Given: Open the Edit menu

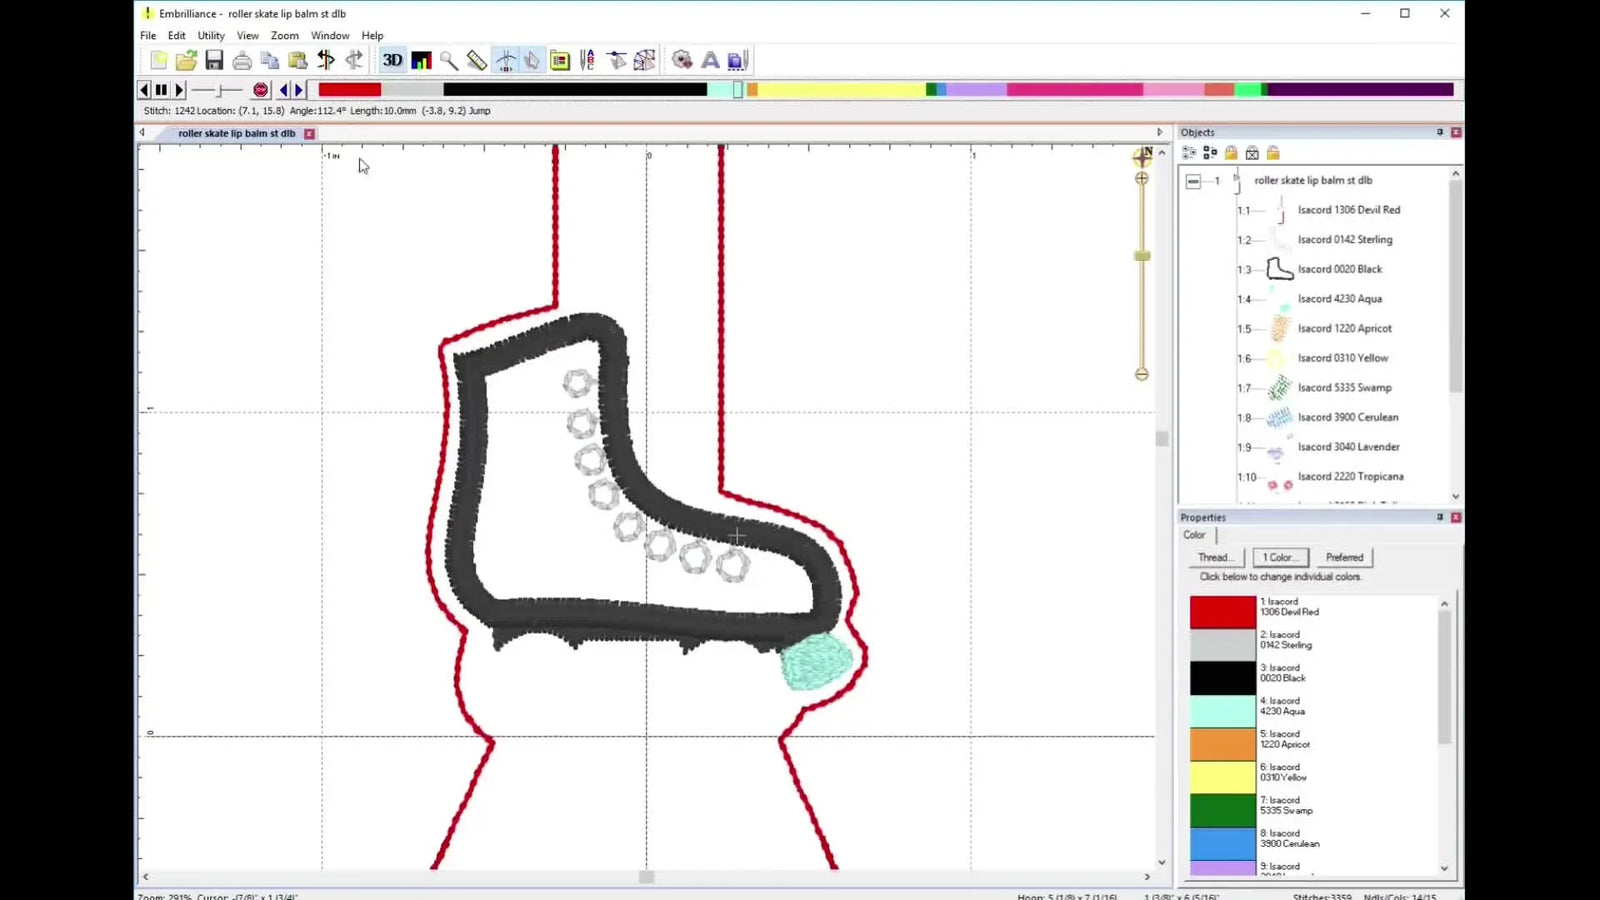Looking at the screenshot, I should click(x=177, y=36).
